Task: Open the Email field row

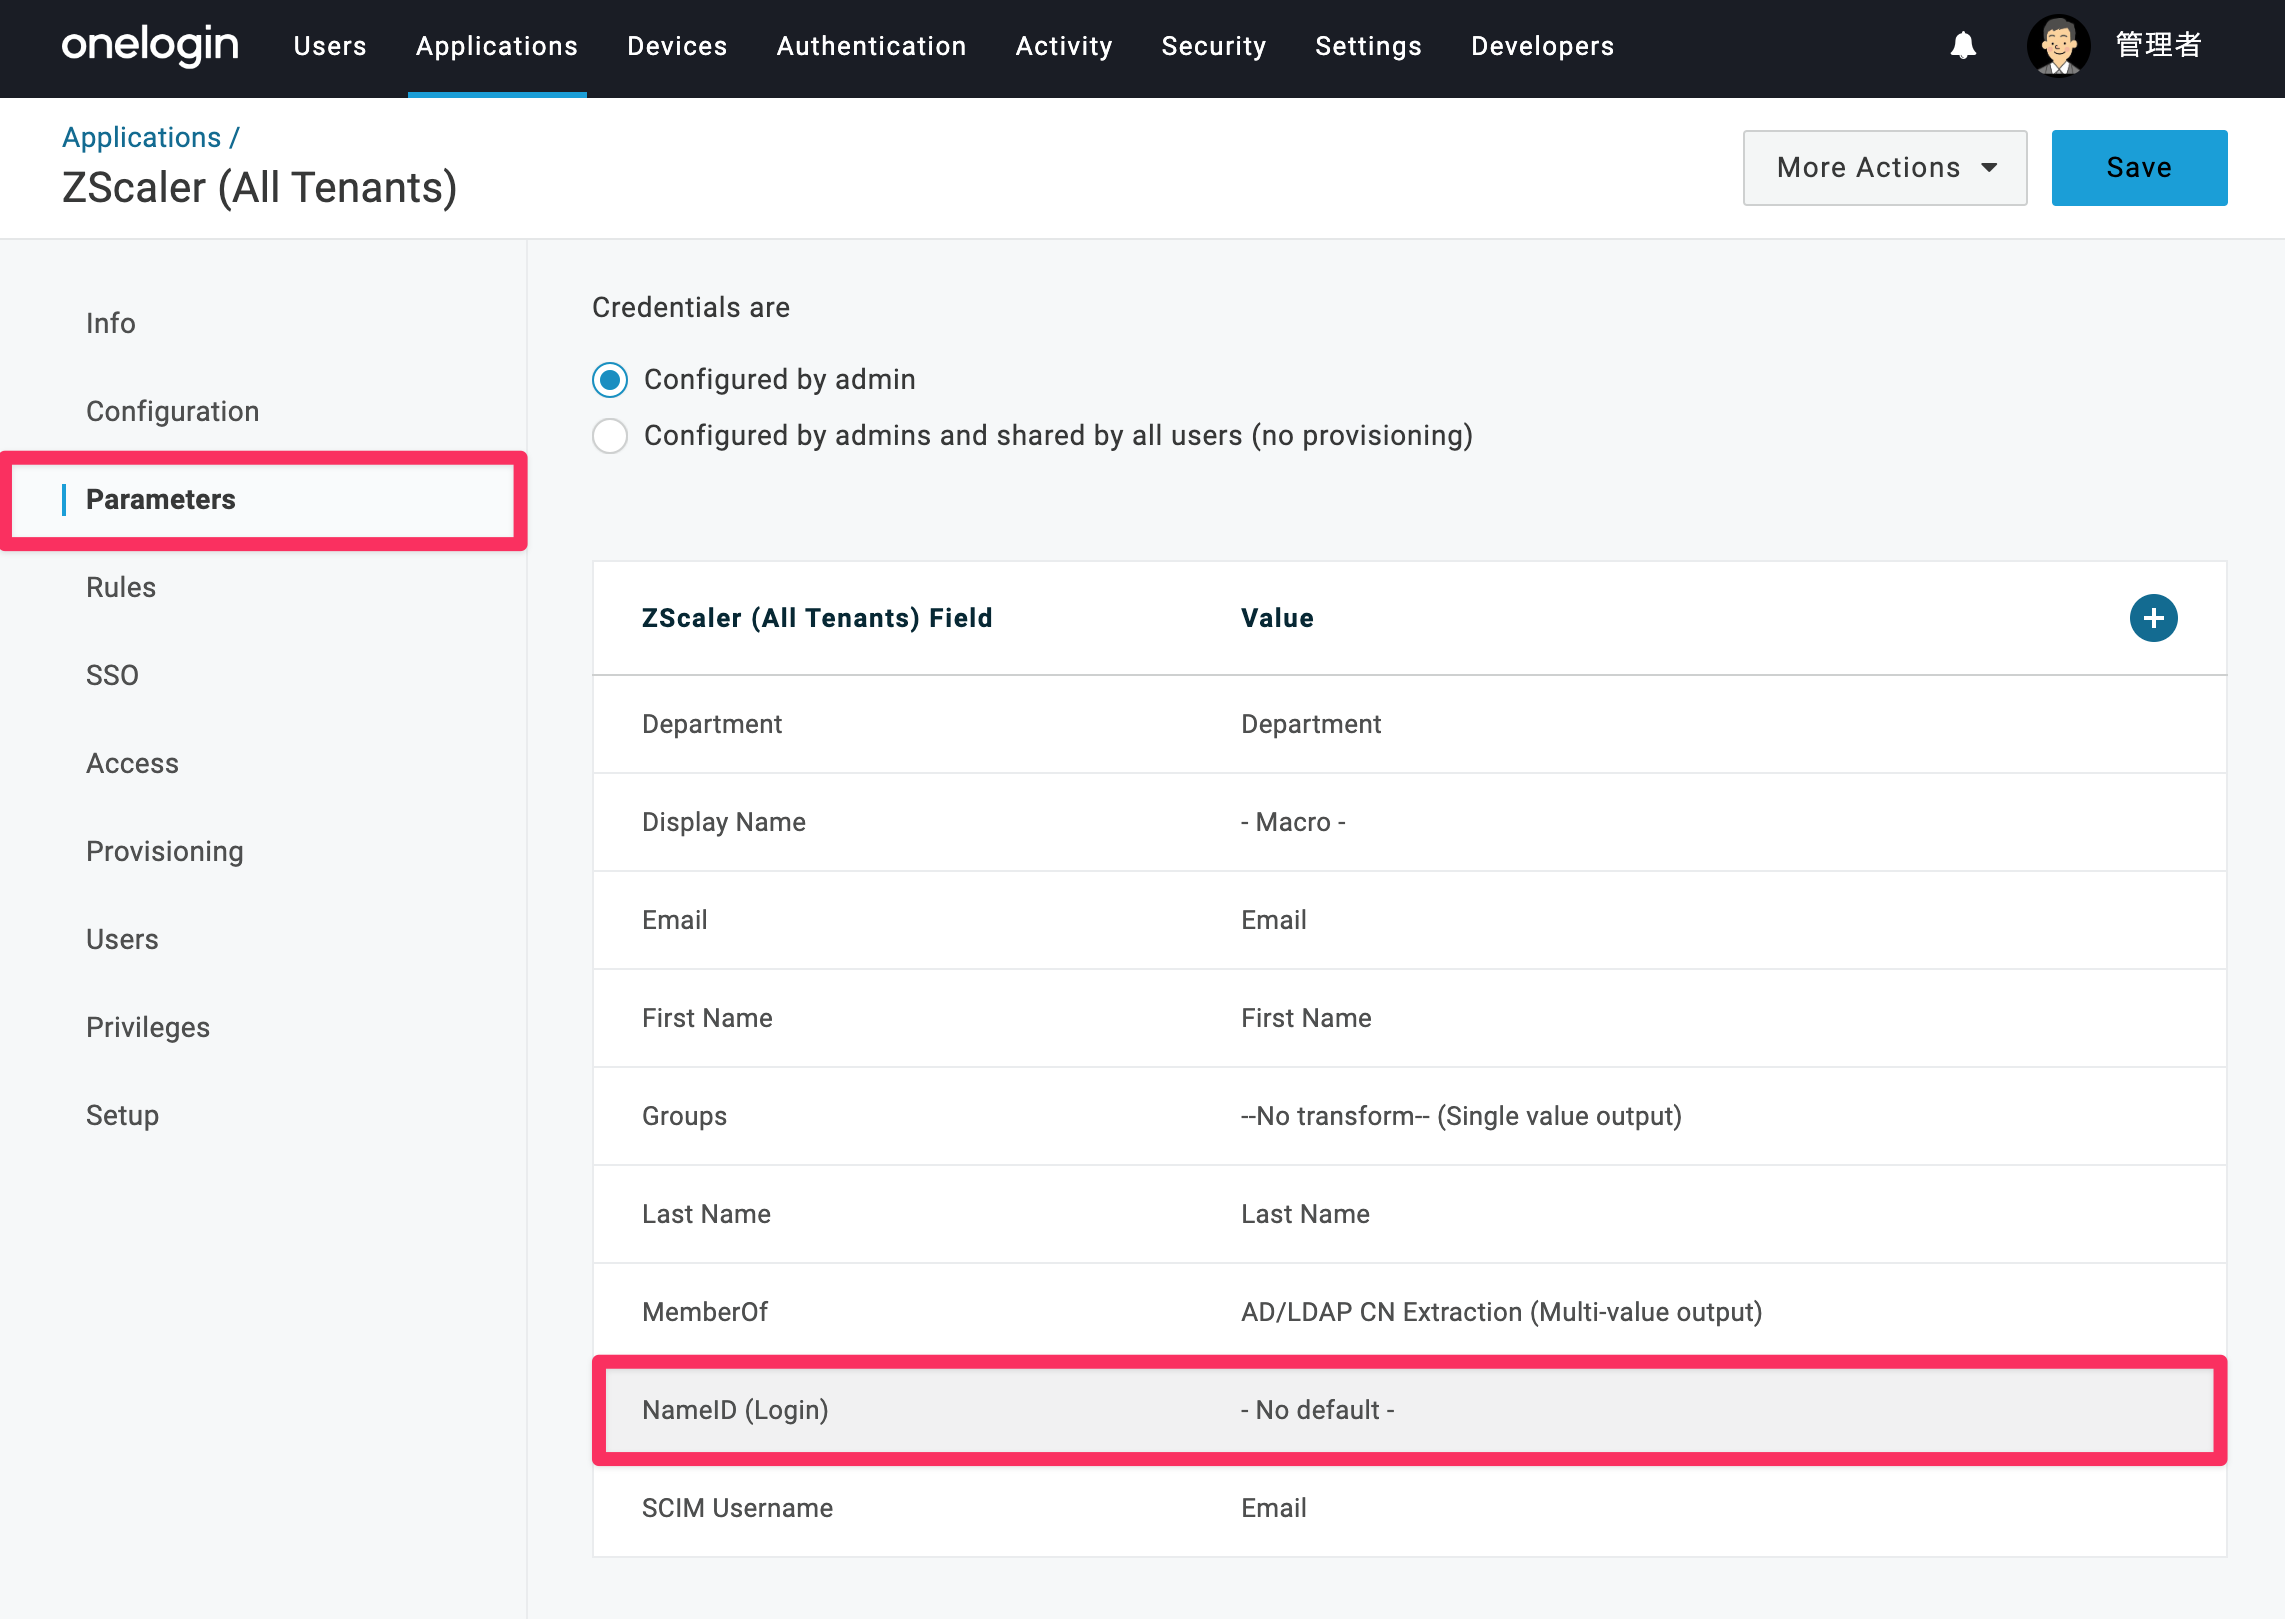Action: pos(1410,920)
